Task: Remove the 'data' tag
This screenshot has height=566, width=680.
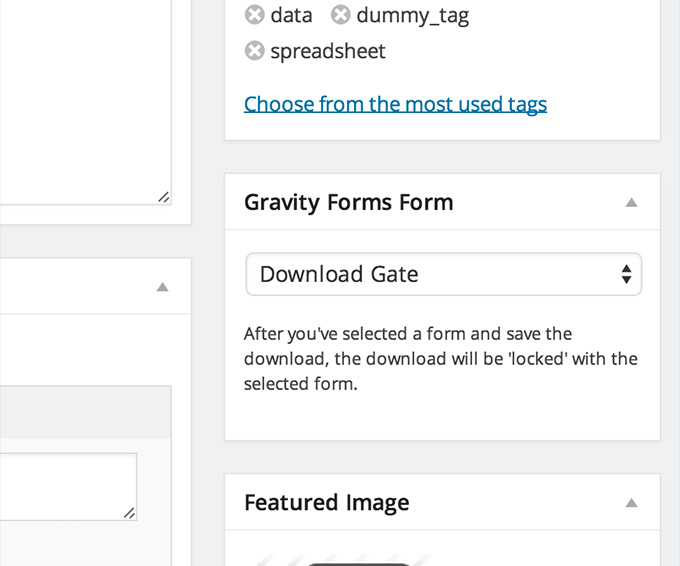Action: (x=255, y=15)
